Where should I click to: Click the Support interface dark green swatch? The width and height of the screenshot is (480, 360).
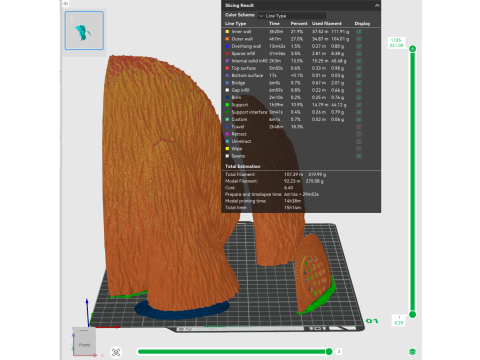pos(227,112)
